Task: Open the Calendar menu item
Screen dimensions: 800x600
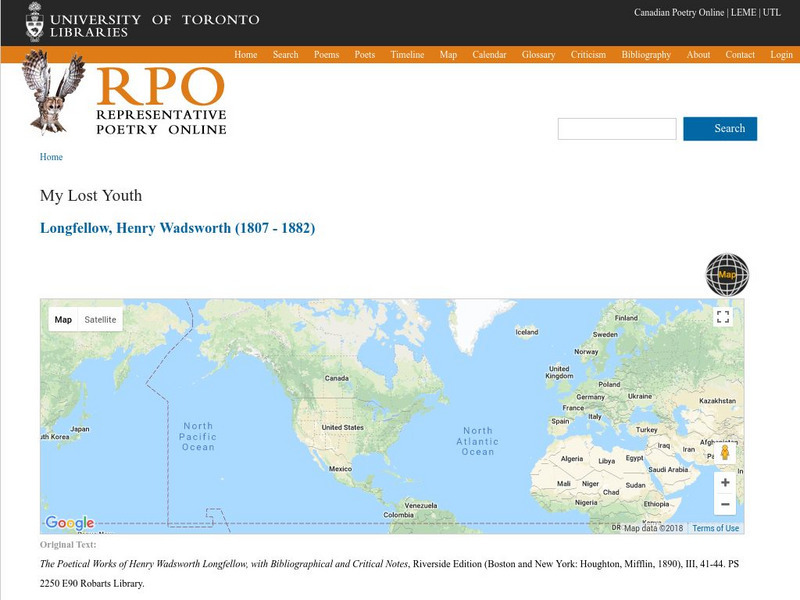Action: 489,55
